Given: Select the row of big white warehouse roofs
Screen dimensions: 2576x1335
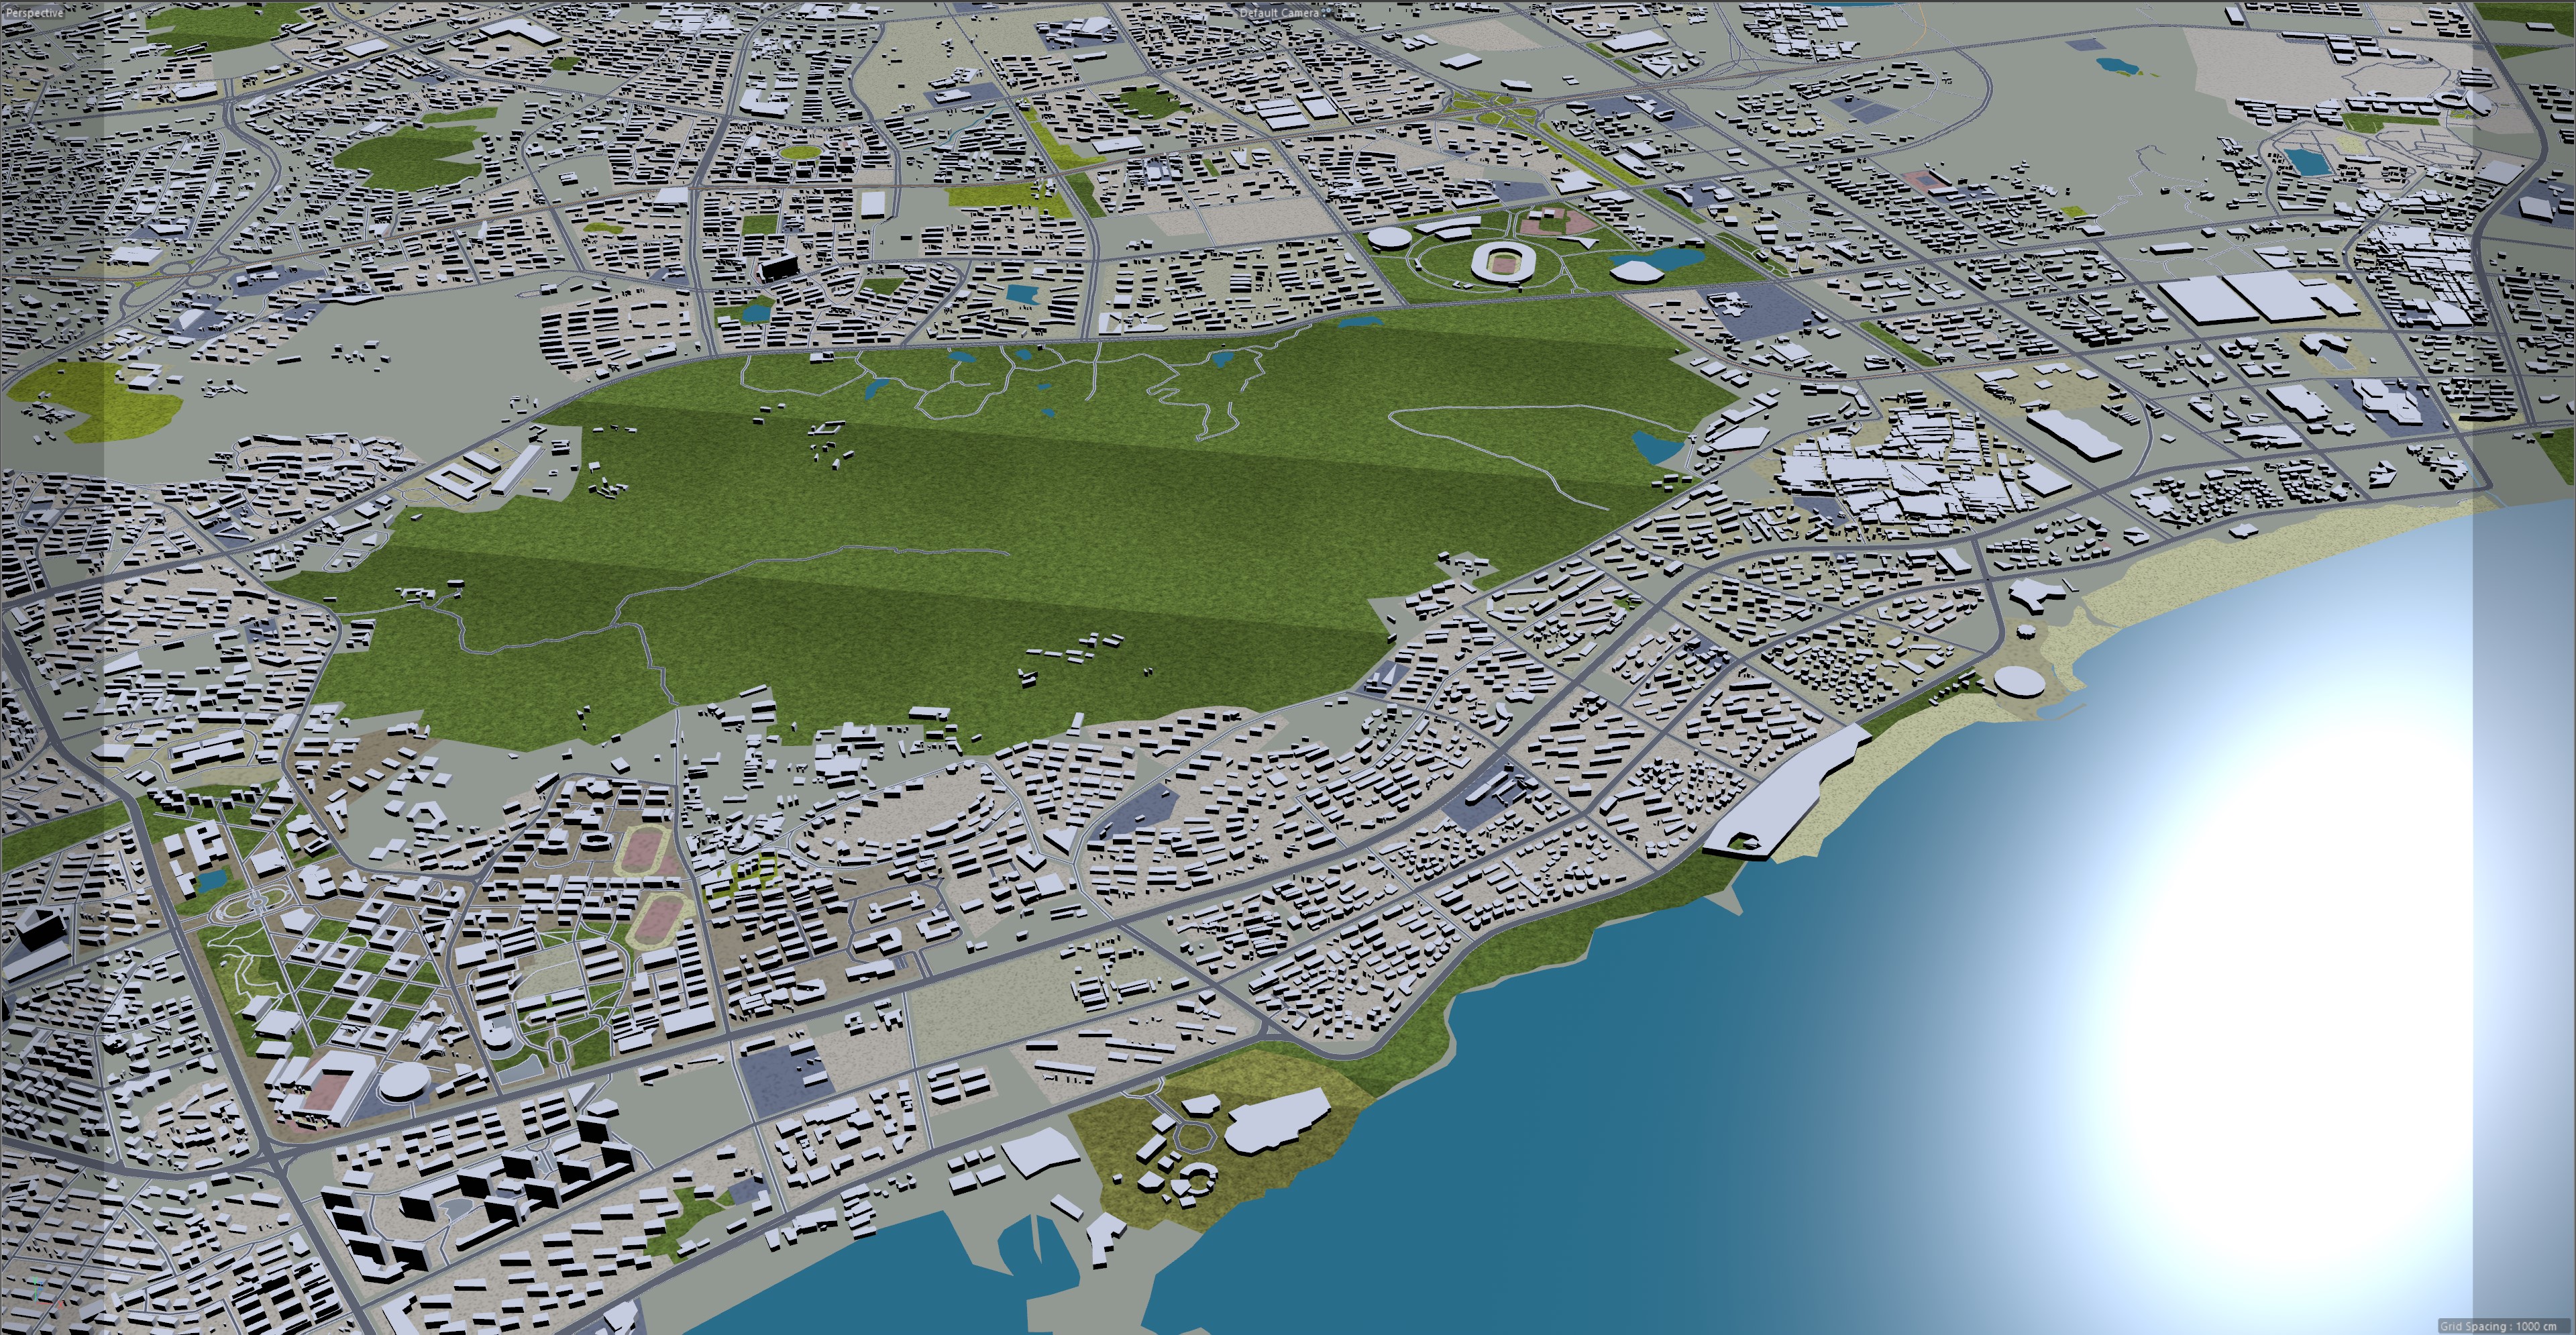Looking at the screenshot, I should pyautogui.click(x=2255, y=298).
